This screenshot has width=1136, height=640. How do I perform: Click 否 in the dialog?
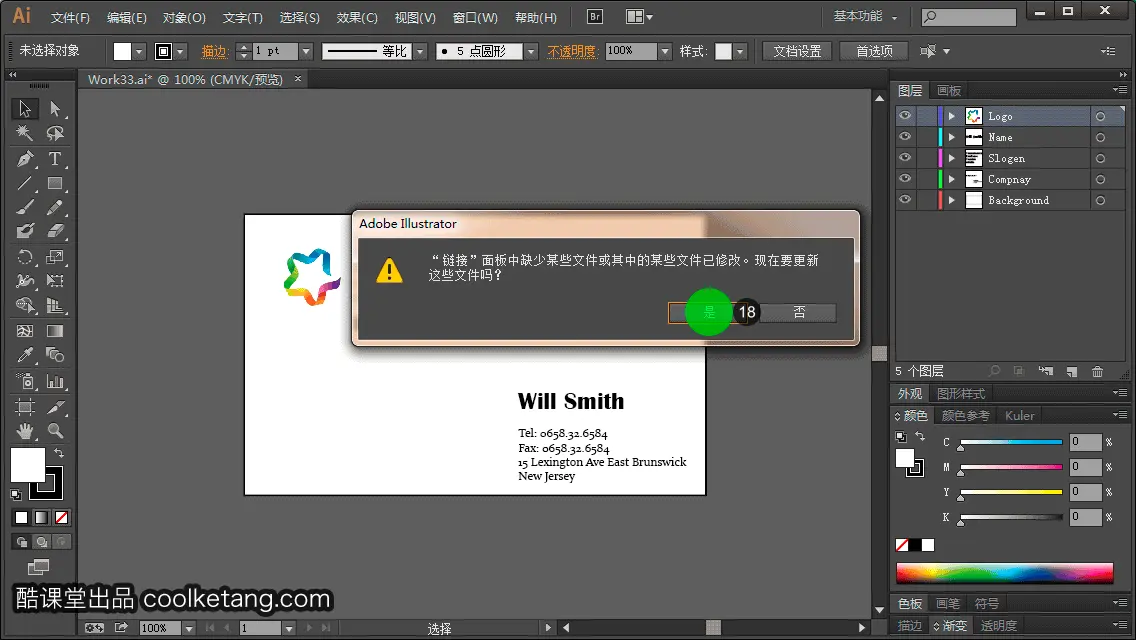pos(799,312)
